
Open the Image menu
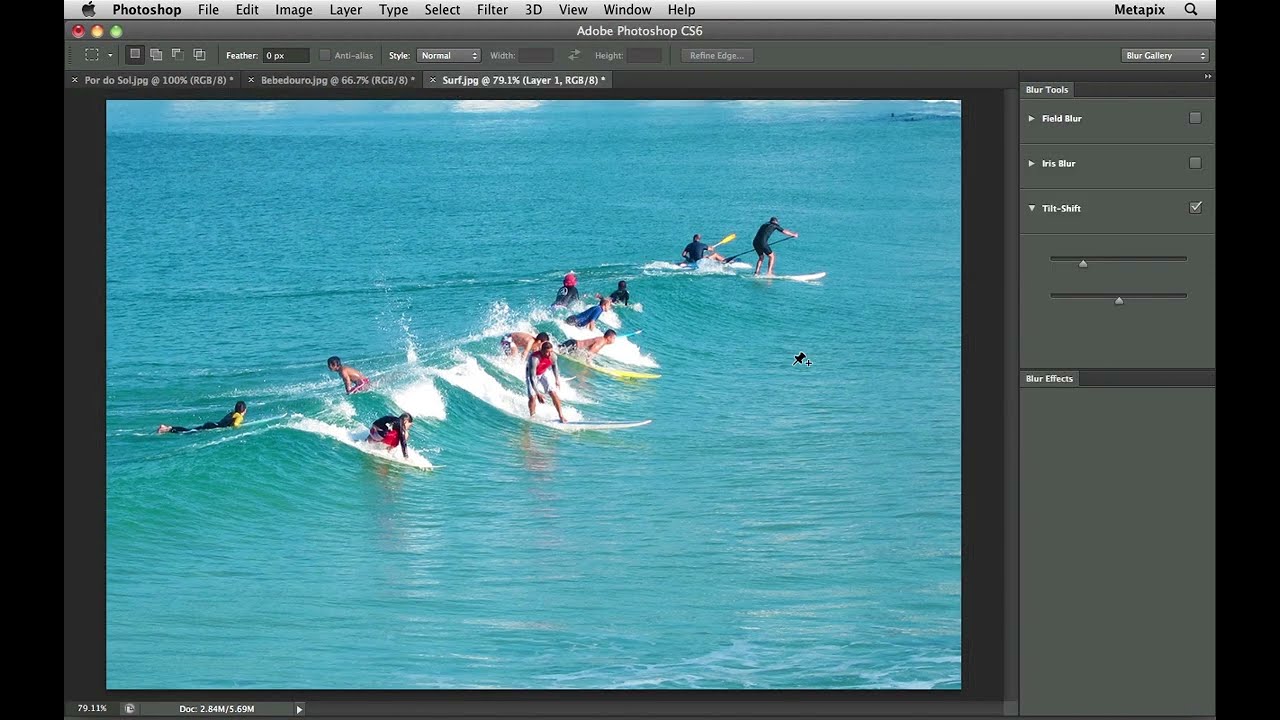294,10
